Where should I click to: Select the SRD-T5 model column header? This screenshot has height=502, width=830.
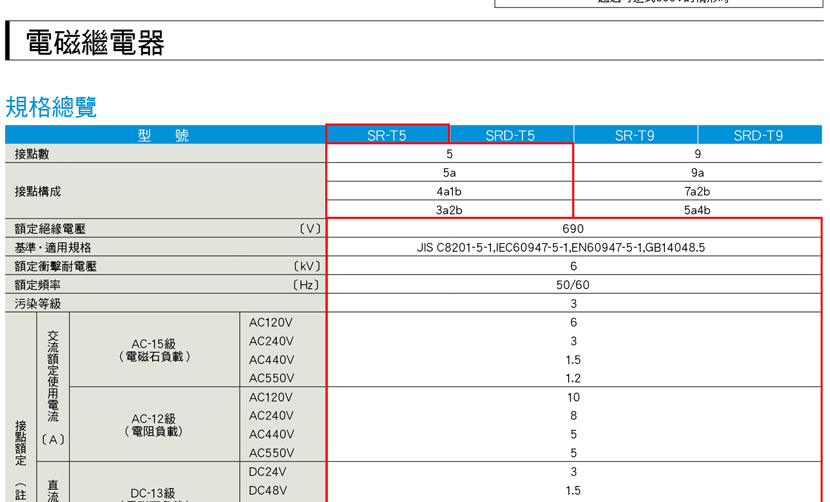pos(510,136)
